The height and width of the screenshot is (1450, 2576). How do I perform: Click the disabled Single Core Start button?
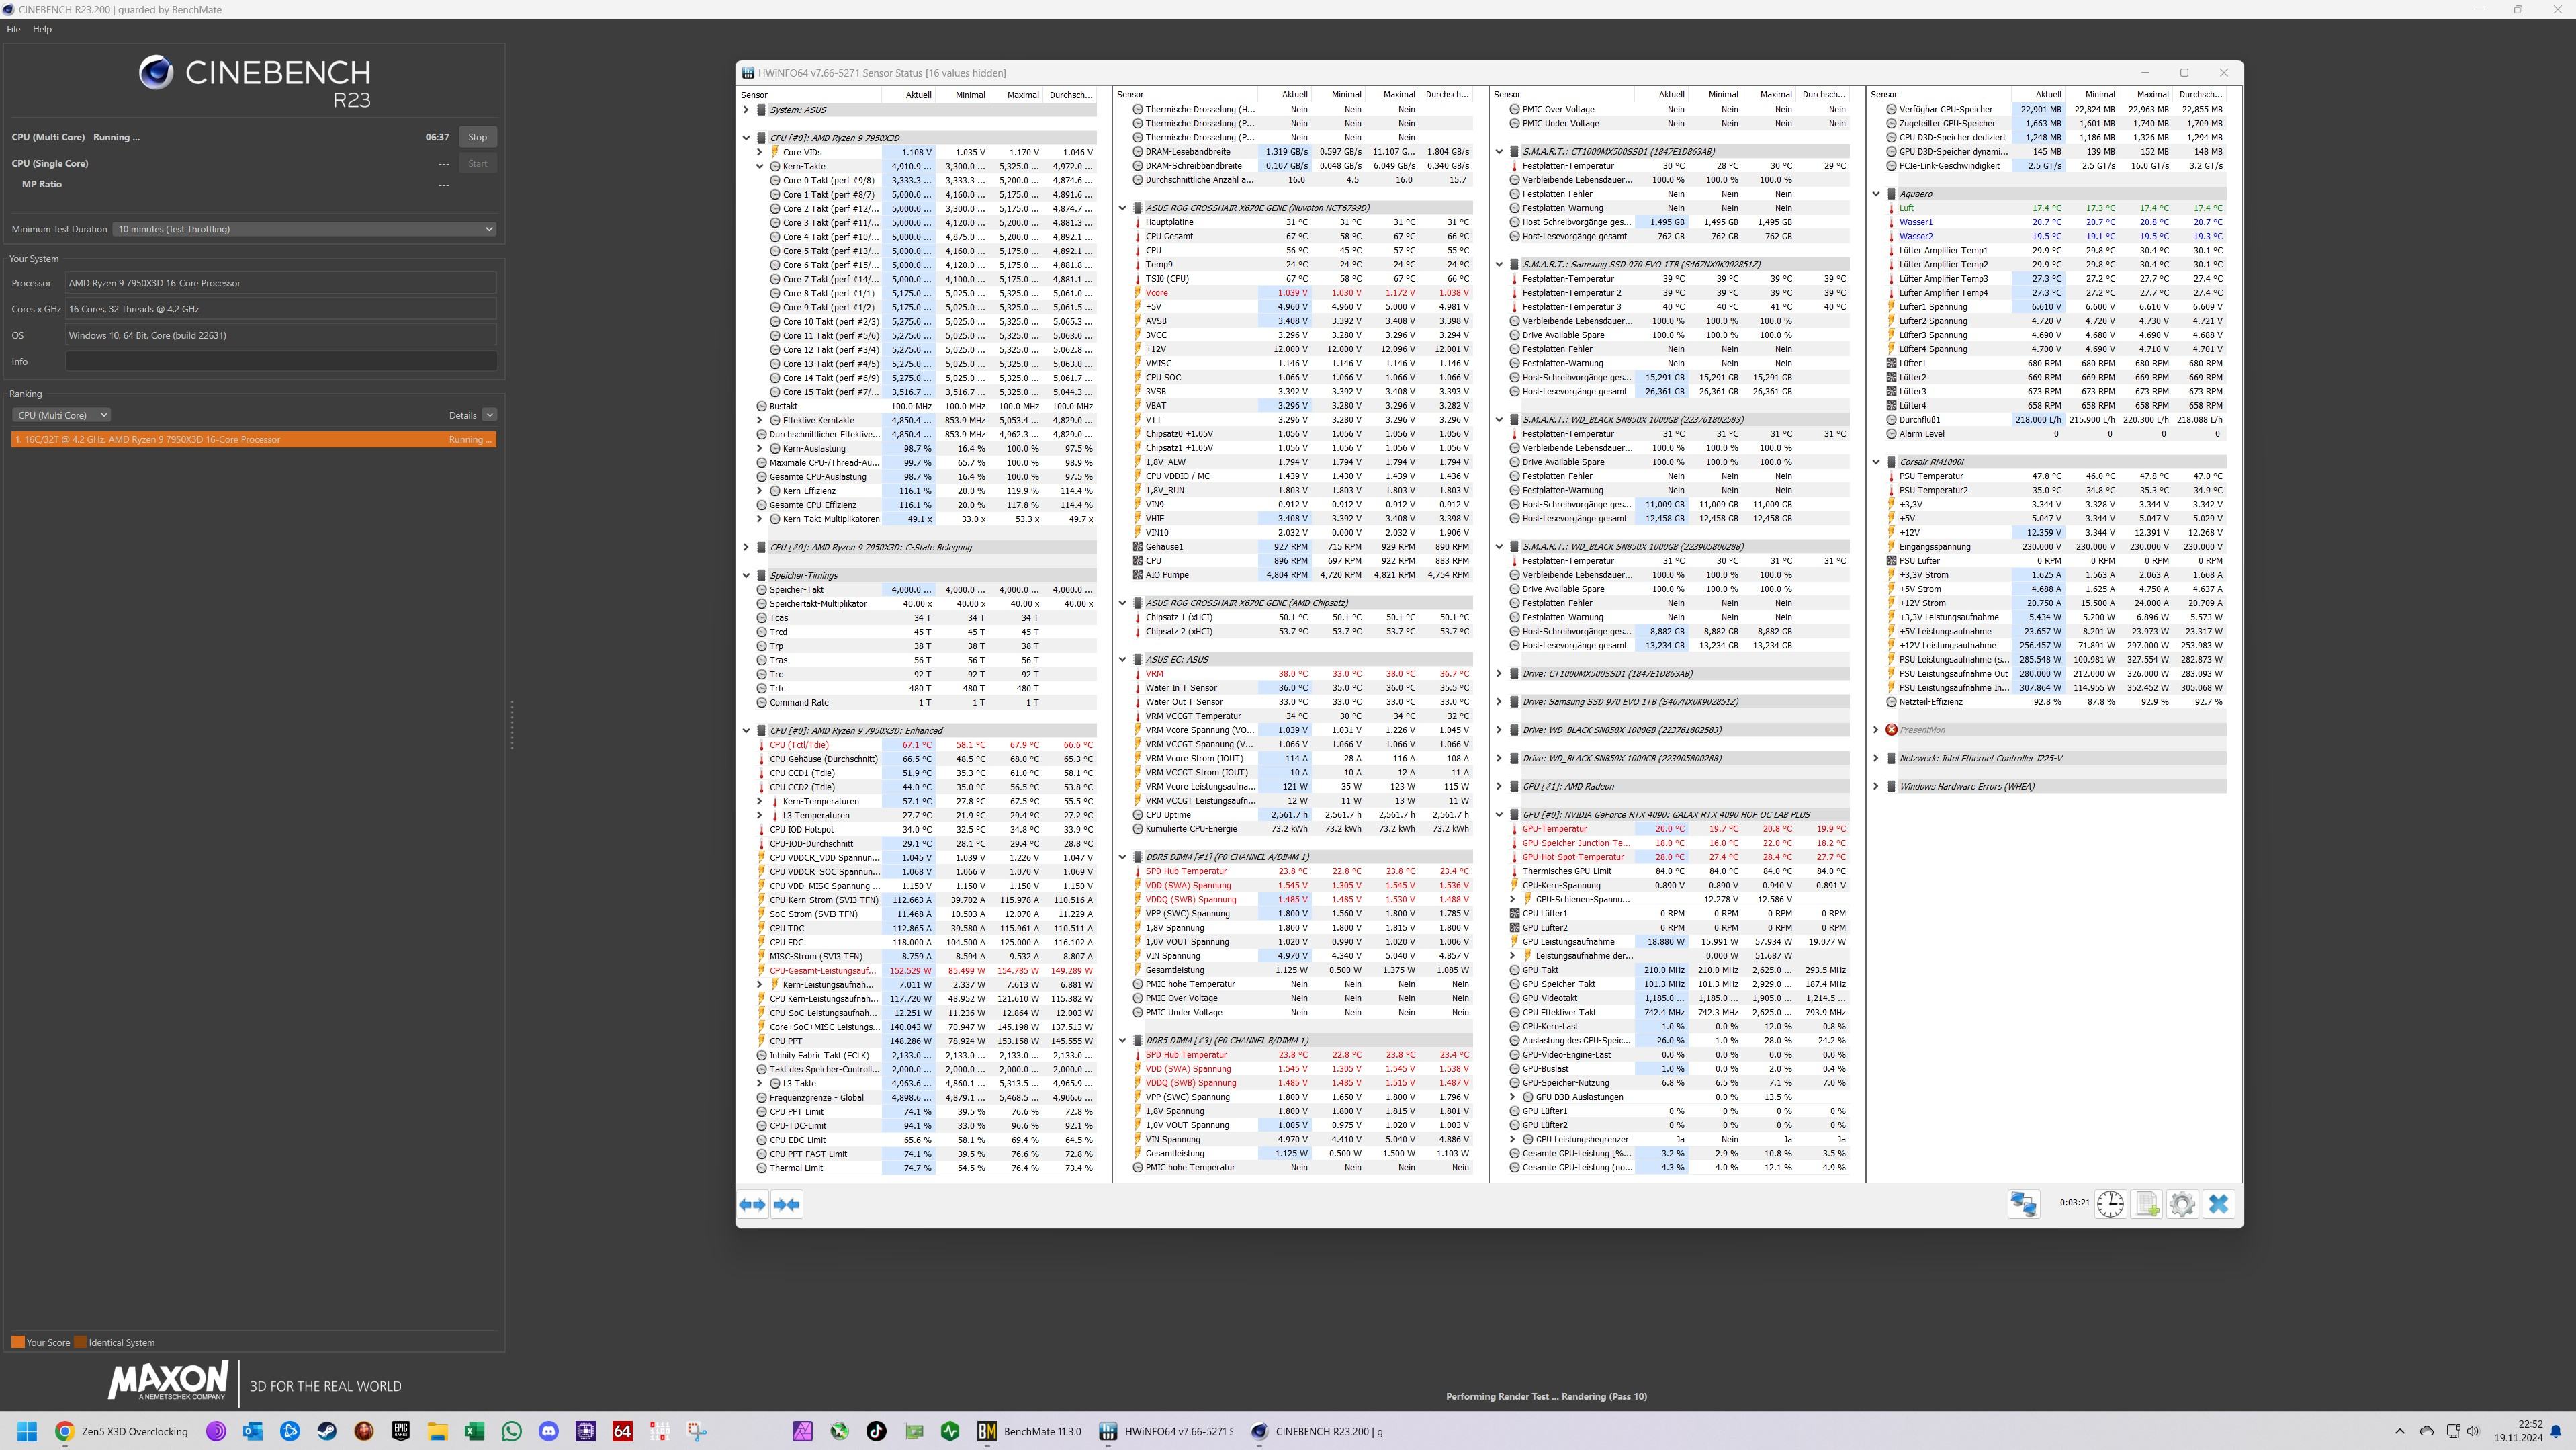click(x=477, y=163)
